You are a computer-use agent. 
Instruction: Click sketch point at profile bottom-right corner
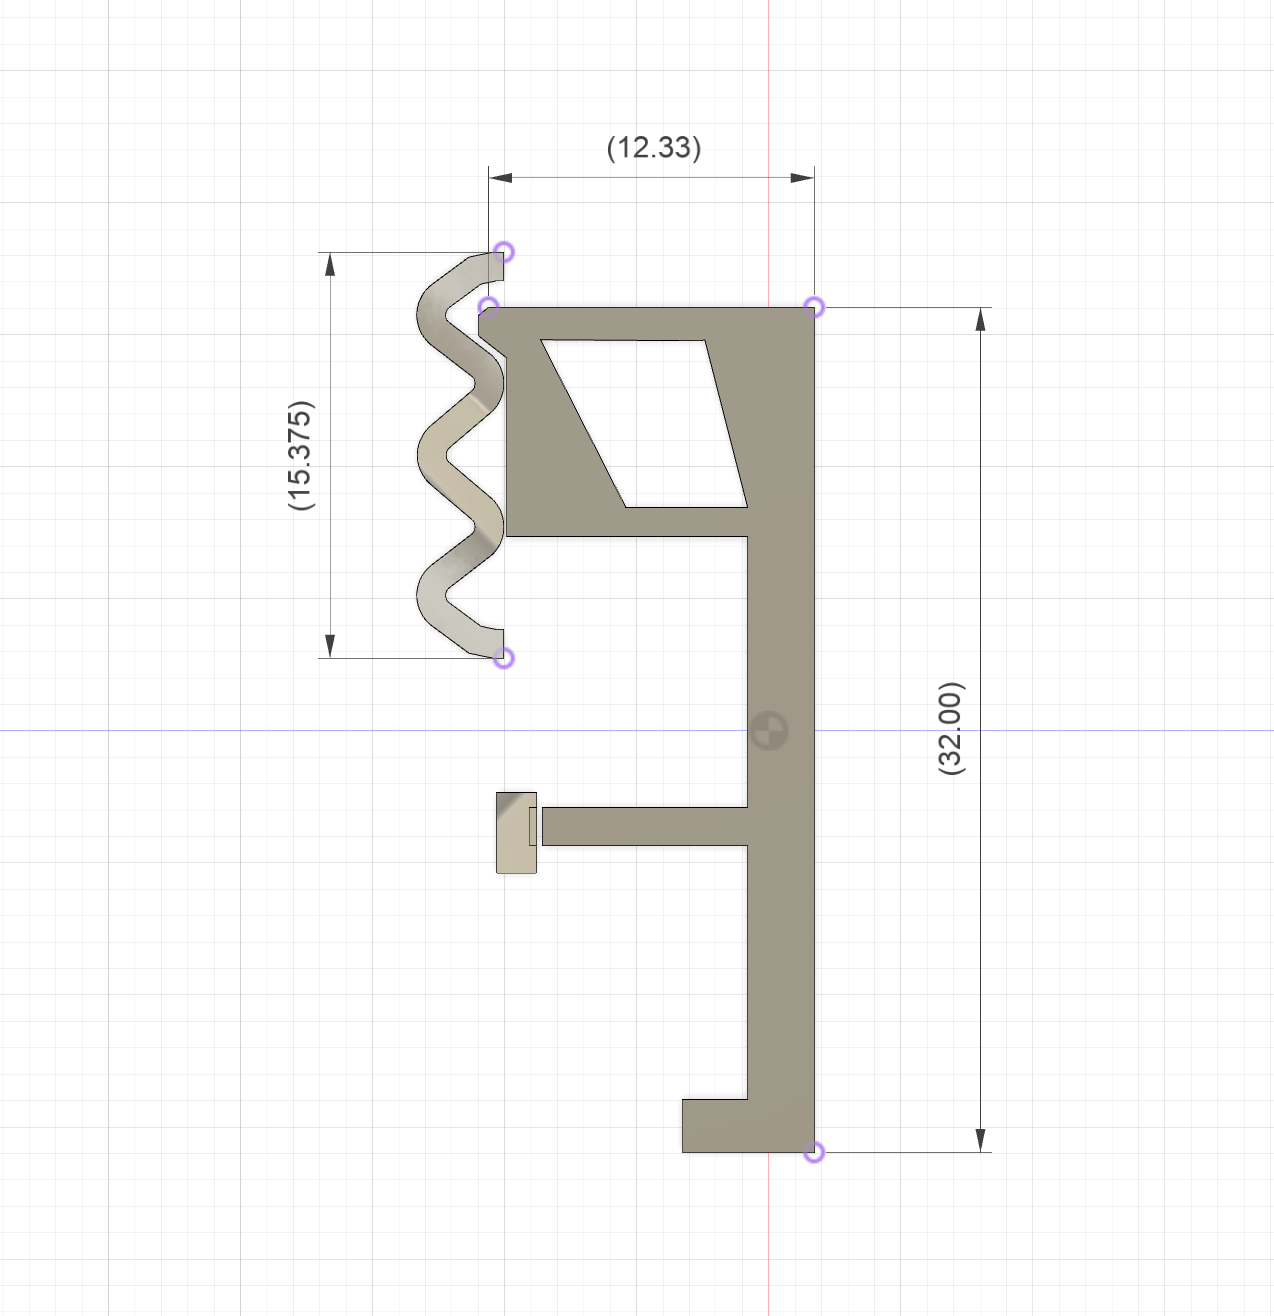tap(815, 1153)
